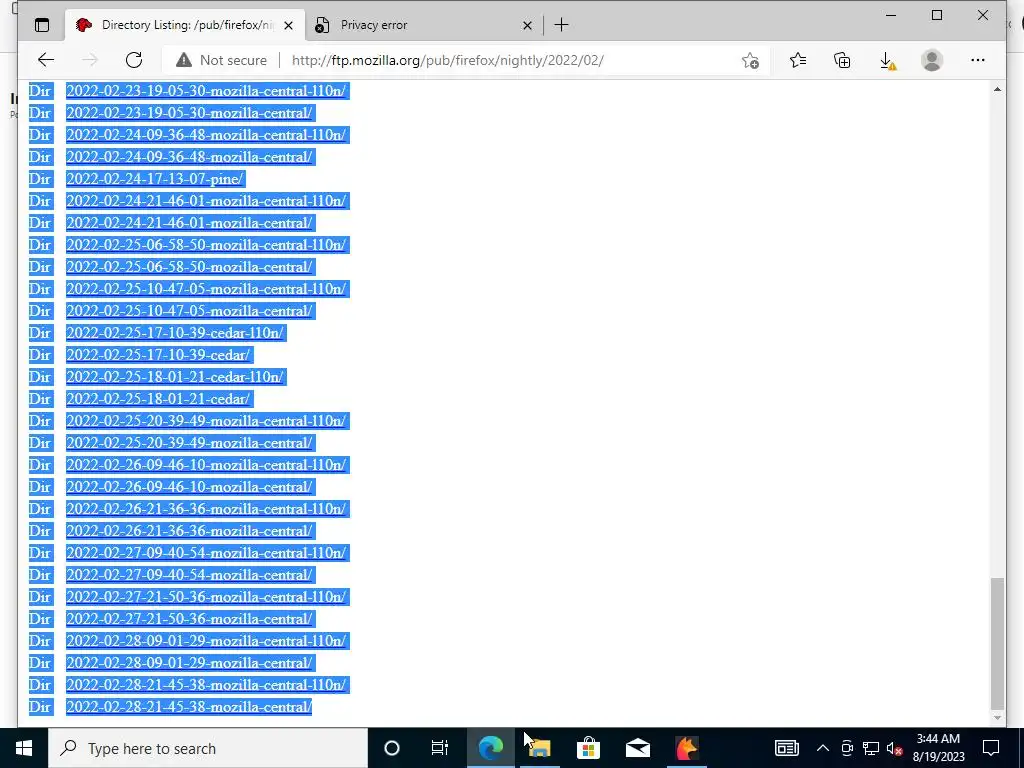Open 2022-02-28-09-01-29-mozilla-central/ link
1024x768 pixels.
point(189,663)
